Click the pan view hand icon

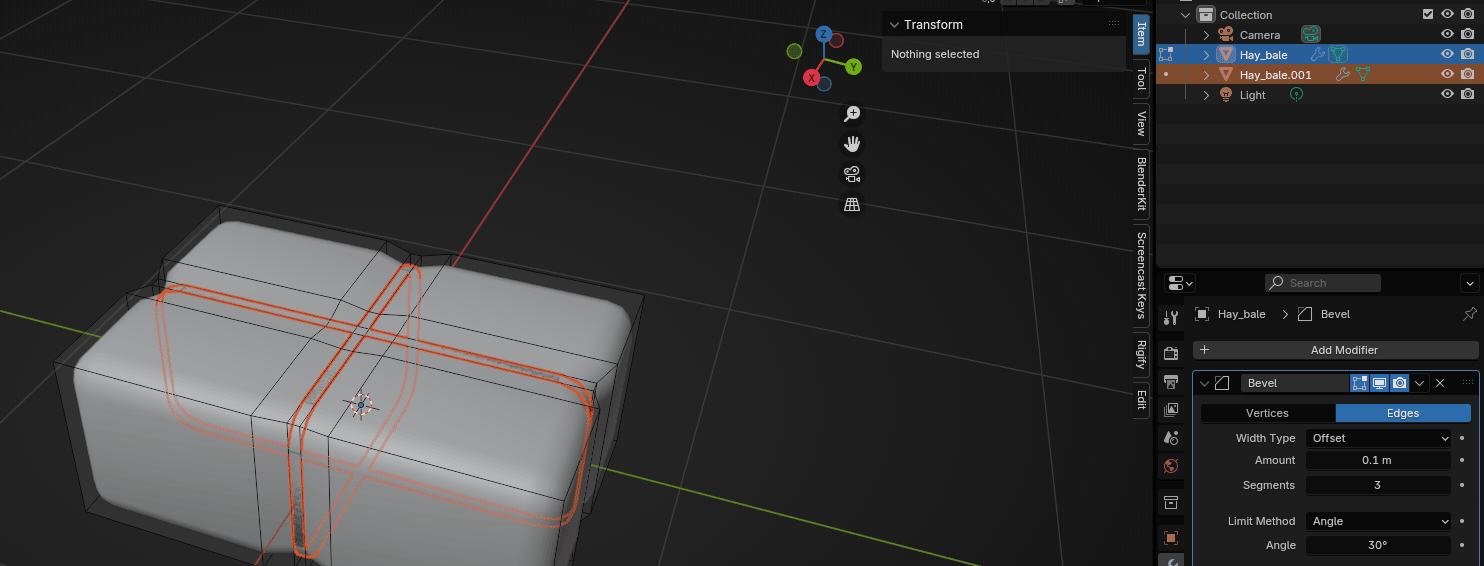point(852,144)
